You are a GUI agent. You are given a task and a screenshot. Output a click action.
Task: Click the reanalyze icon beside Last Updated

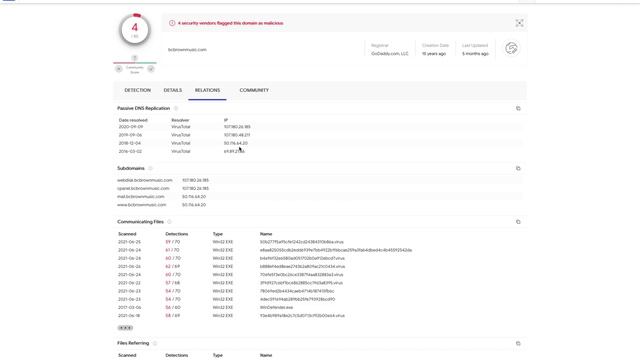coord(511,49)
